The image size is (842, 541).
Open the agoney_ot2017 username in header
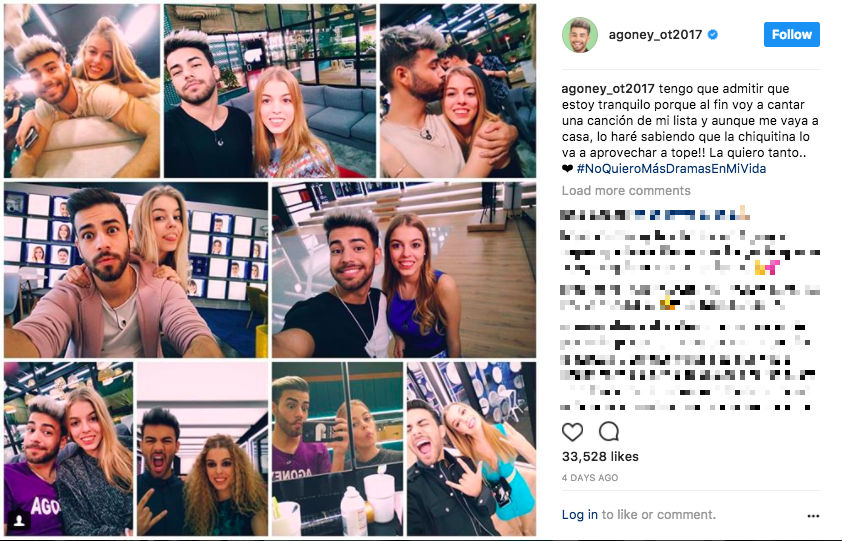tap(655, 35)
